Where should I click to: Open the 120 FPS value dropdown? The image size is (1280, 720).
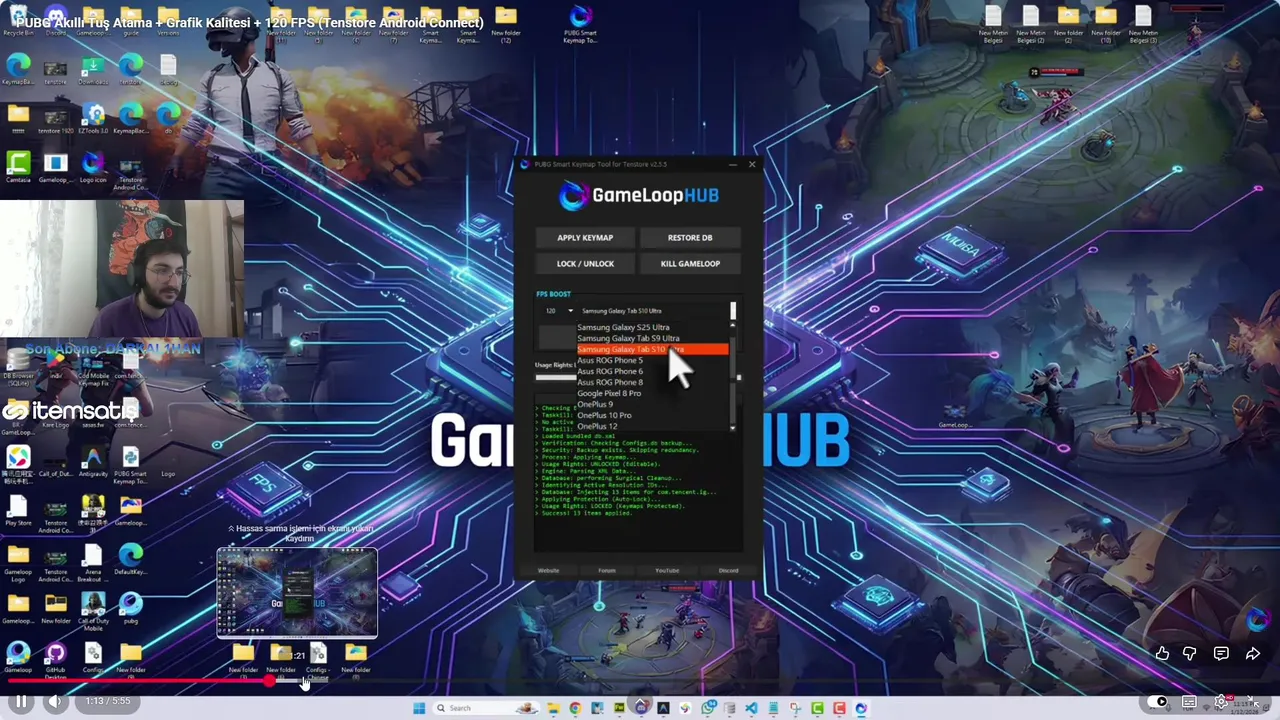[557, 311]
